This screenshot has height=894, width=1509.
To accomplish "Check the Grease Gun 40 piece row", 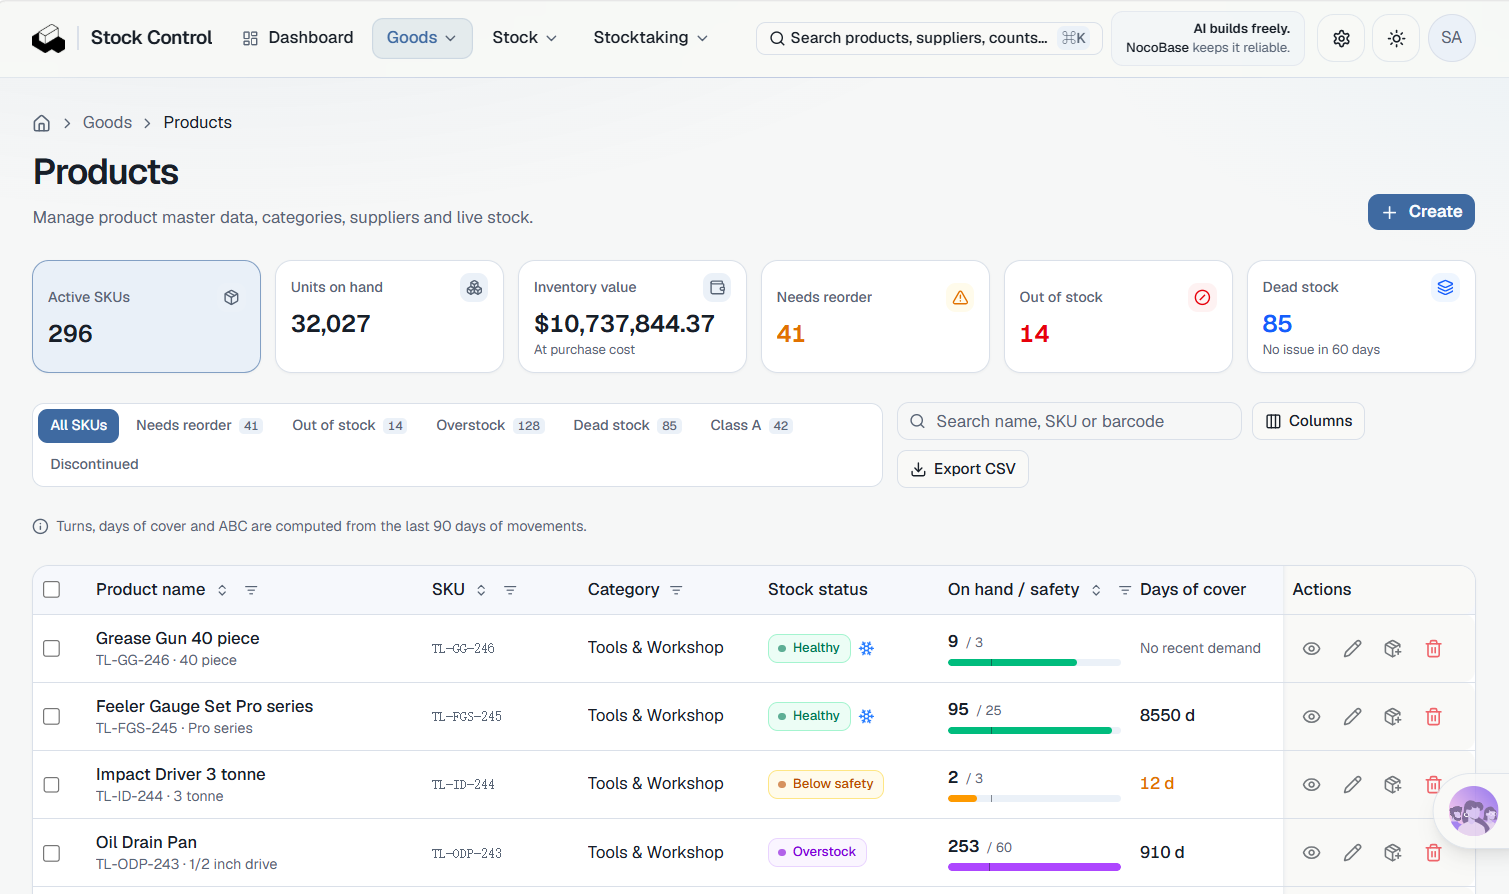I will pyautogui.click(x=52, y=649).
